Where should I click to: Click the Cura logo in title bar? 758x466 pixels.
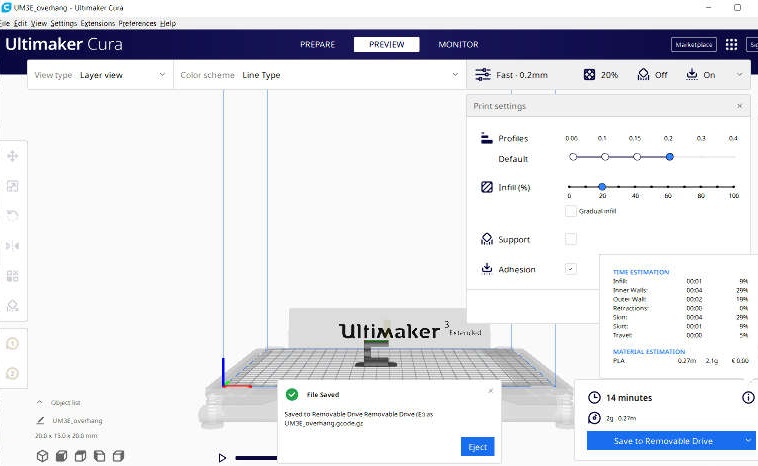pos(6,7)
